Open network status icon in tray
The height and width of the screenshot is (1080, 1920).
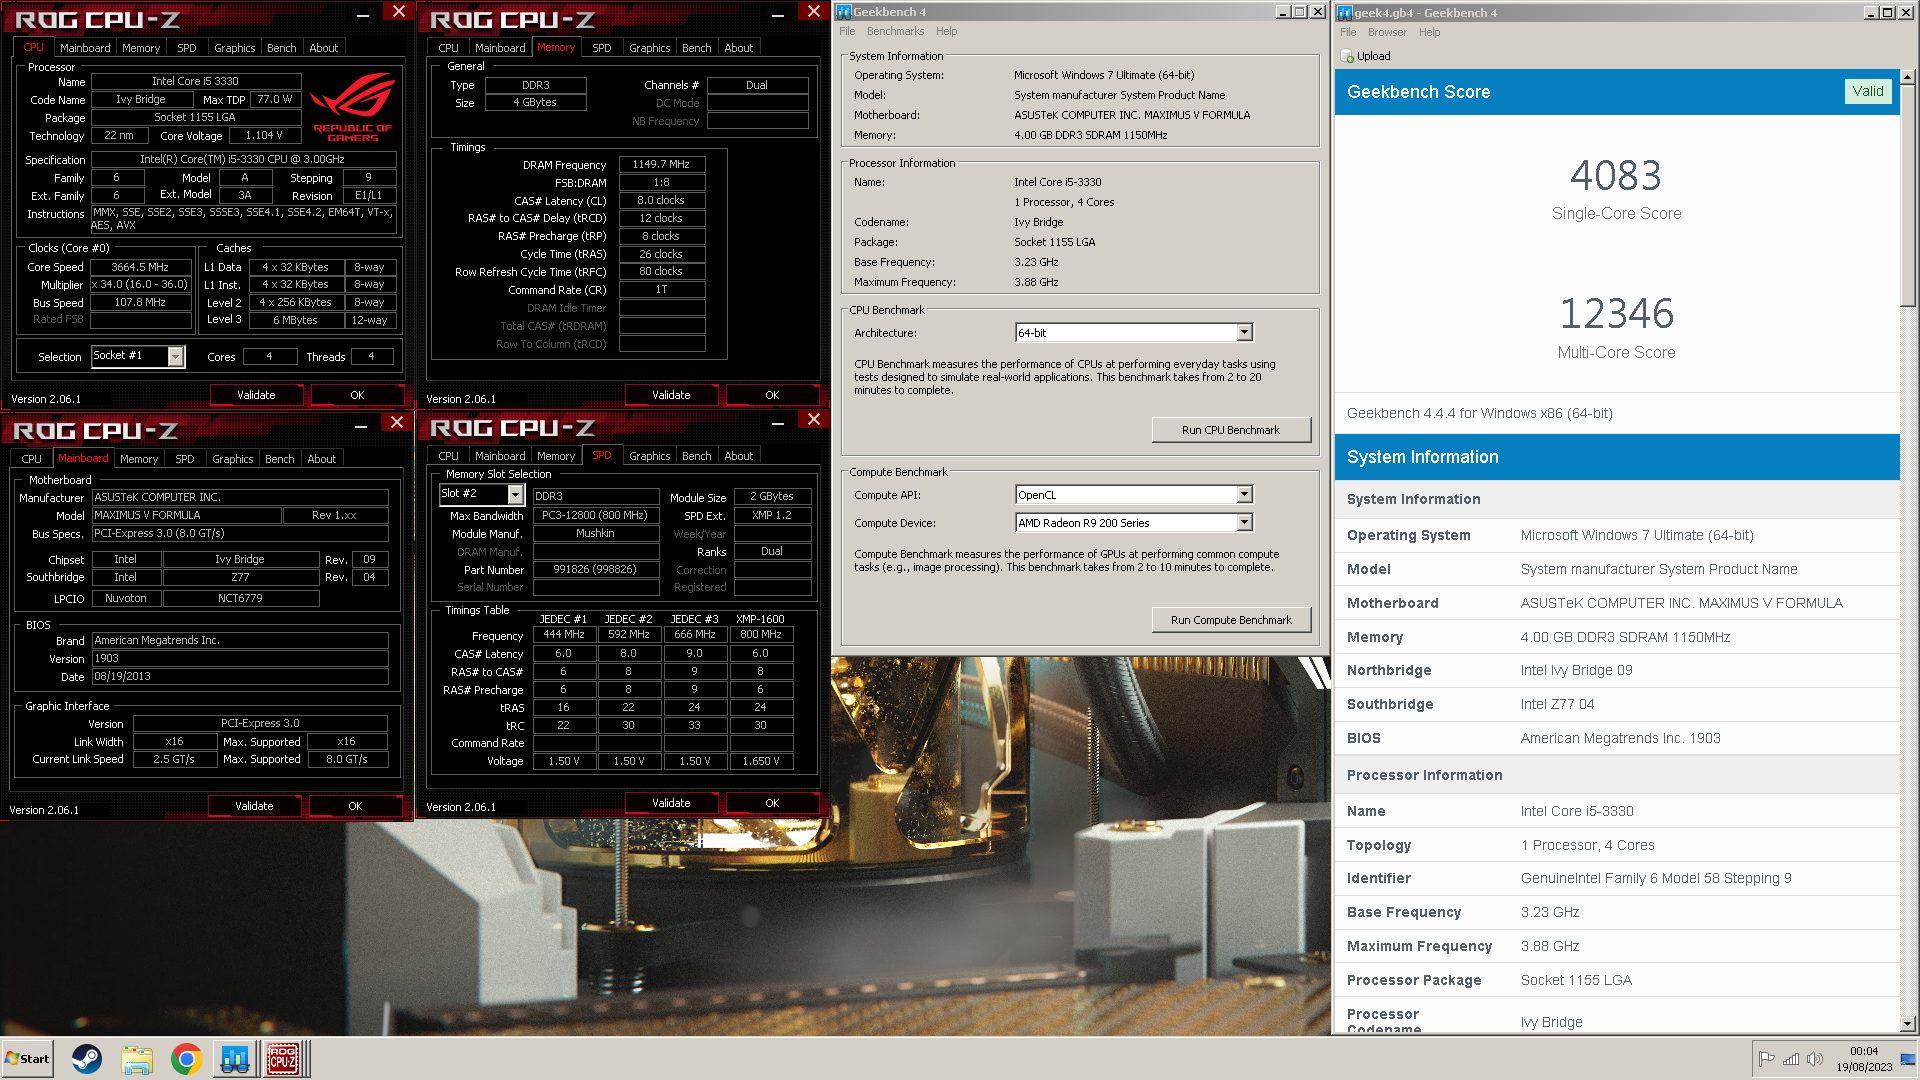[x=1790, y=1059]
